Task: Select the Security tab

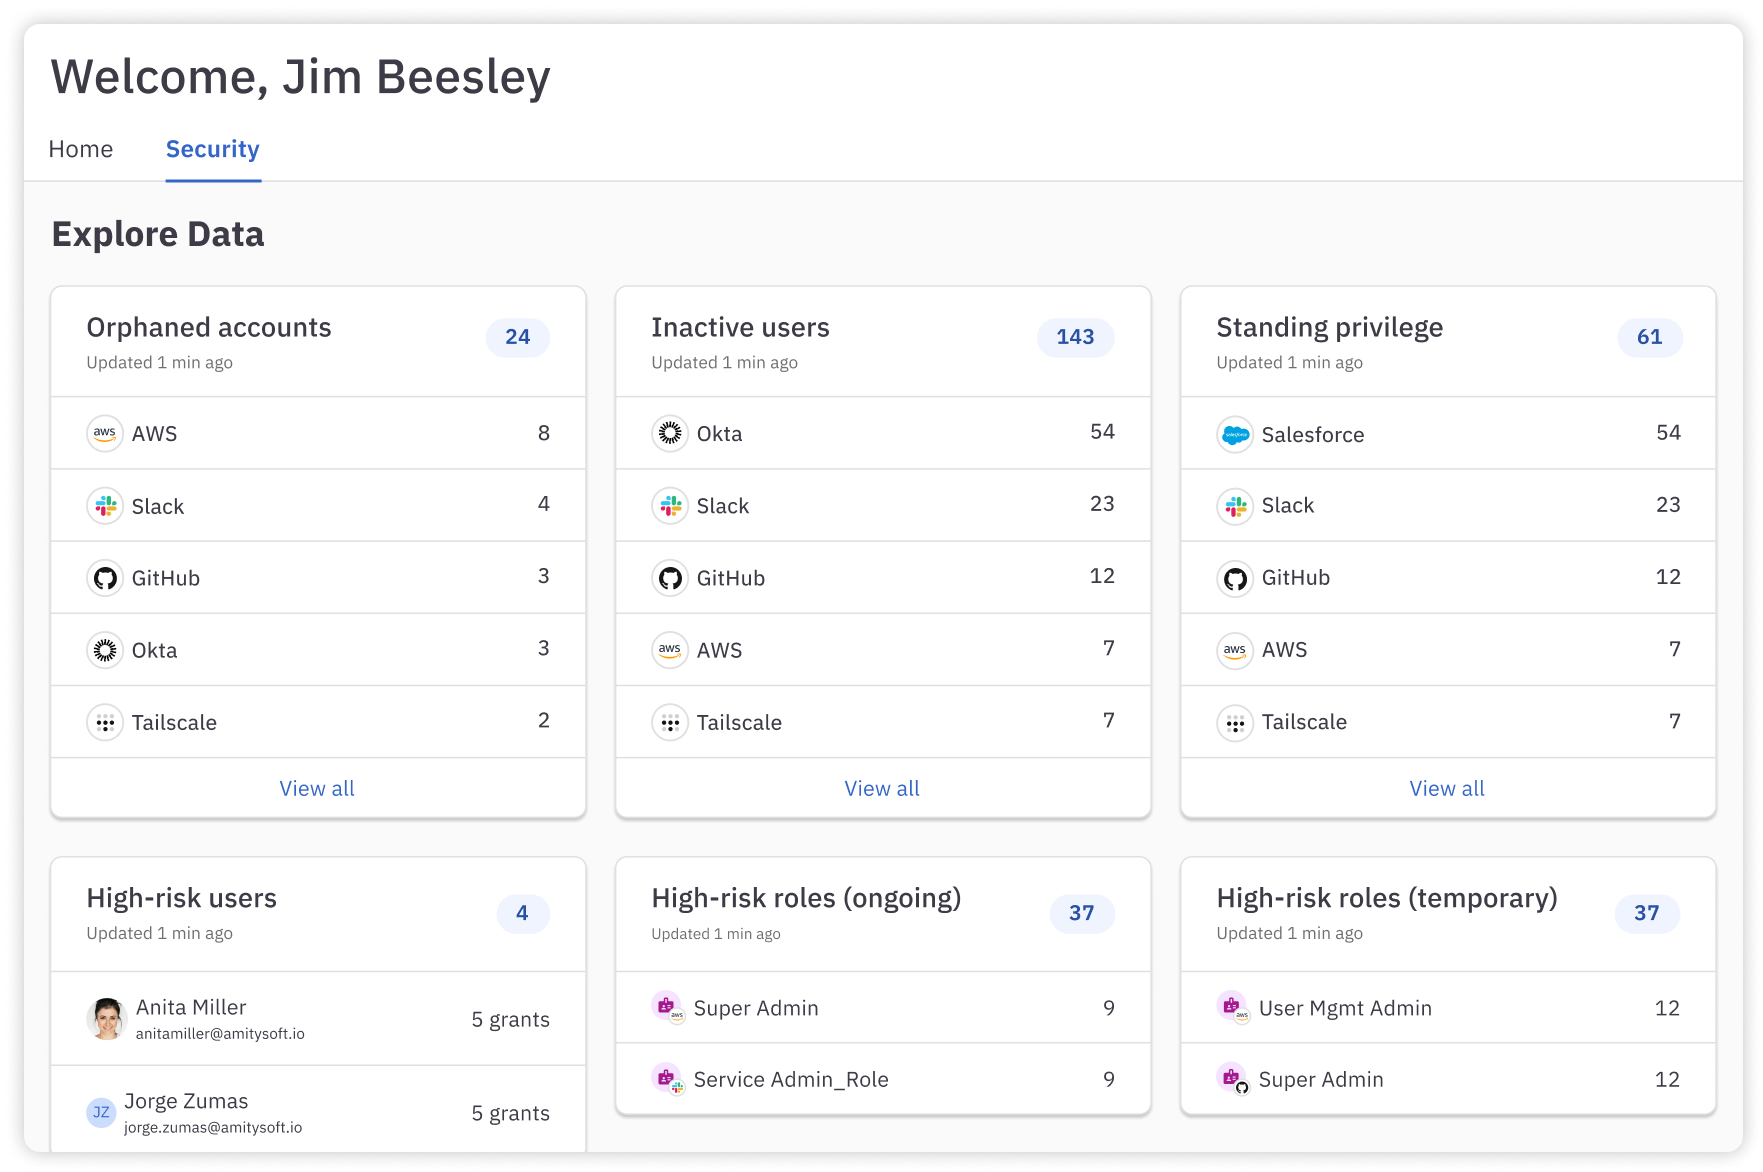Action: 212,148
